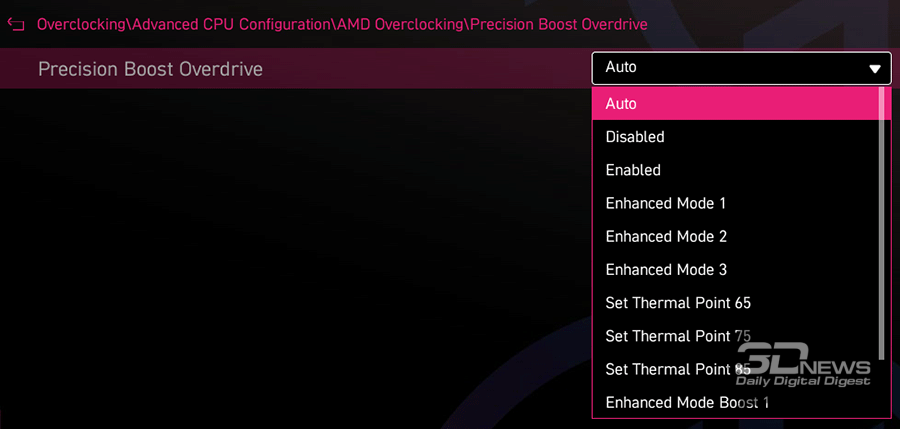Click the dropdown arrow beside Auto
The image size is (900, 429).
(x=875, y=69)
